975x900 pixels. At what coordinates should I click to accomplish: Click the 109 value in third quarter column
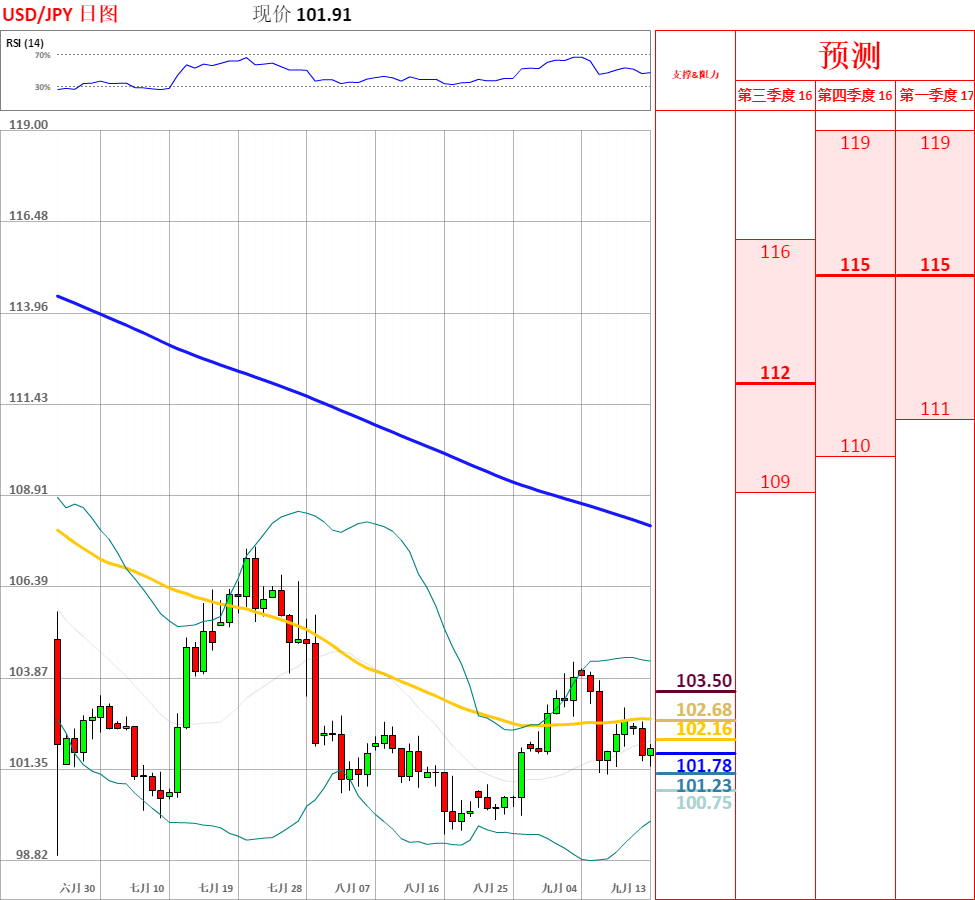coord(775,481)
